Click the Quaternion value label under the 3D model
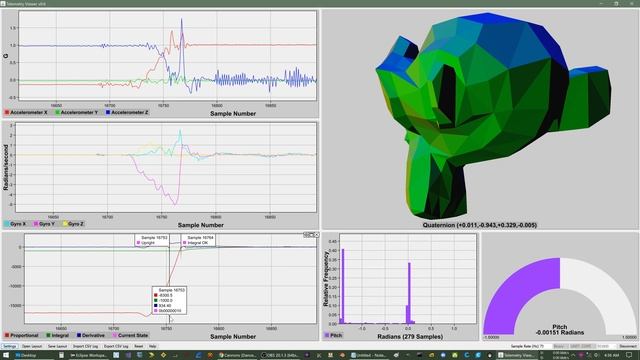640x360 pixels. coord(480,225)
